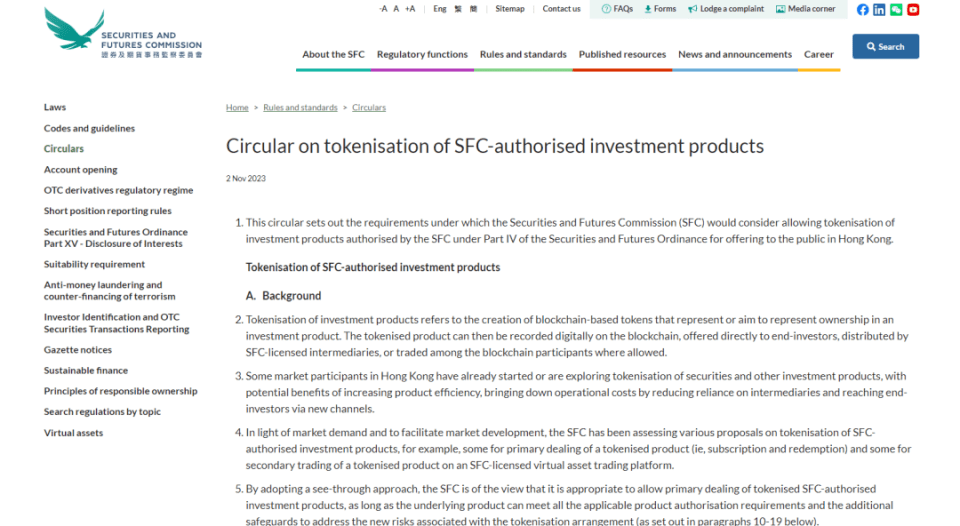Open FAQs with the question mark icon
Viewport: 960px width, 526px height.
coord(617,9)
